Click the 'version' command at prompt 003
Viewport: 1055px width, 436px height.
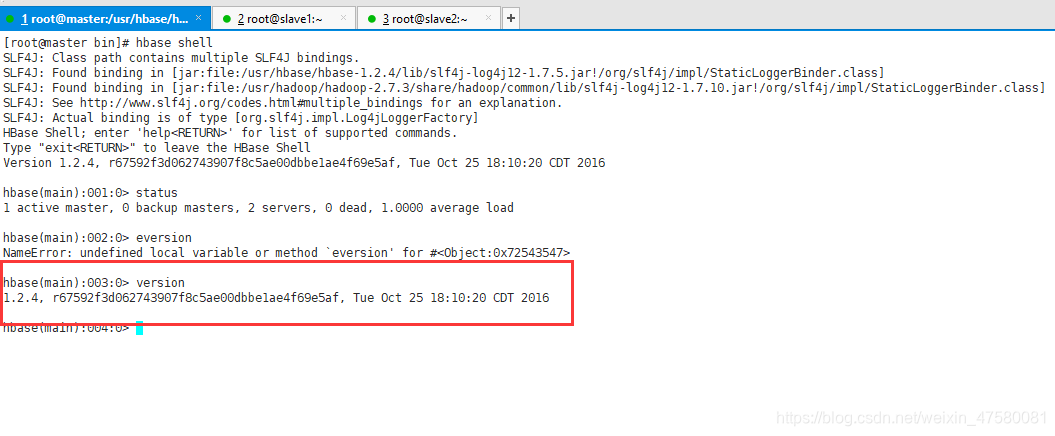click(x=94, y=283)
